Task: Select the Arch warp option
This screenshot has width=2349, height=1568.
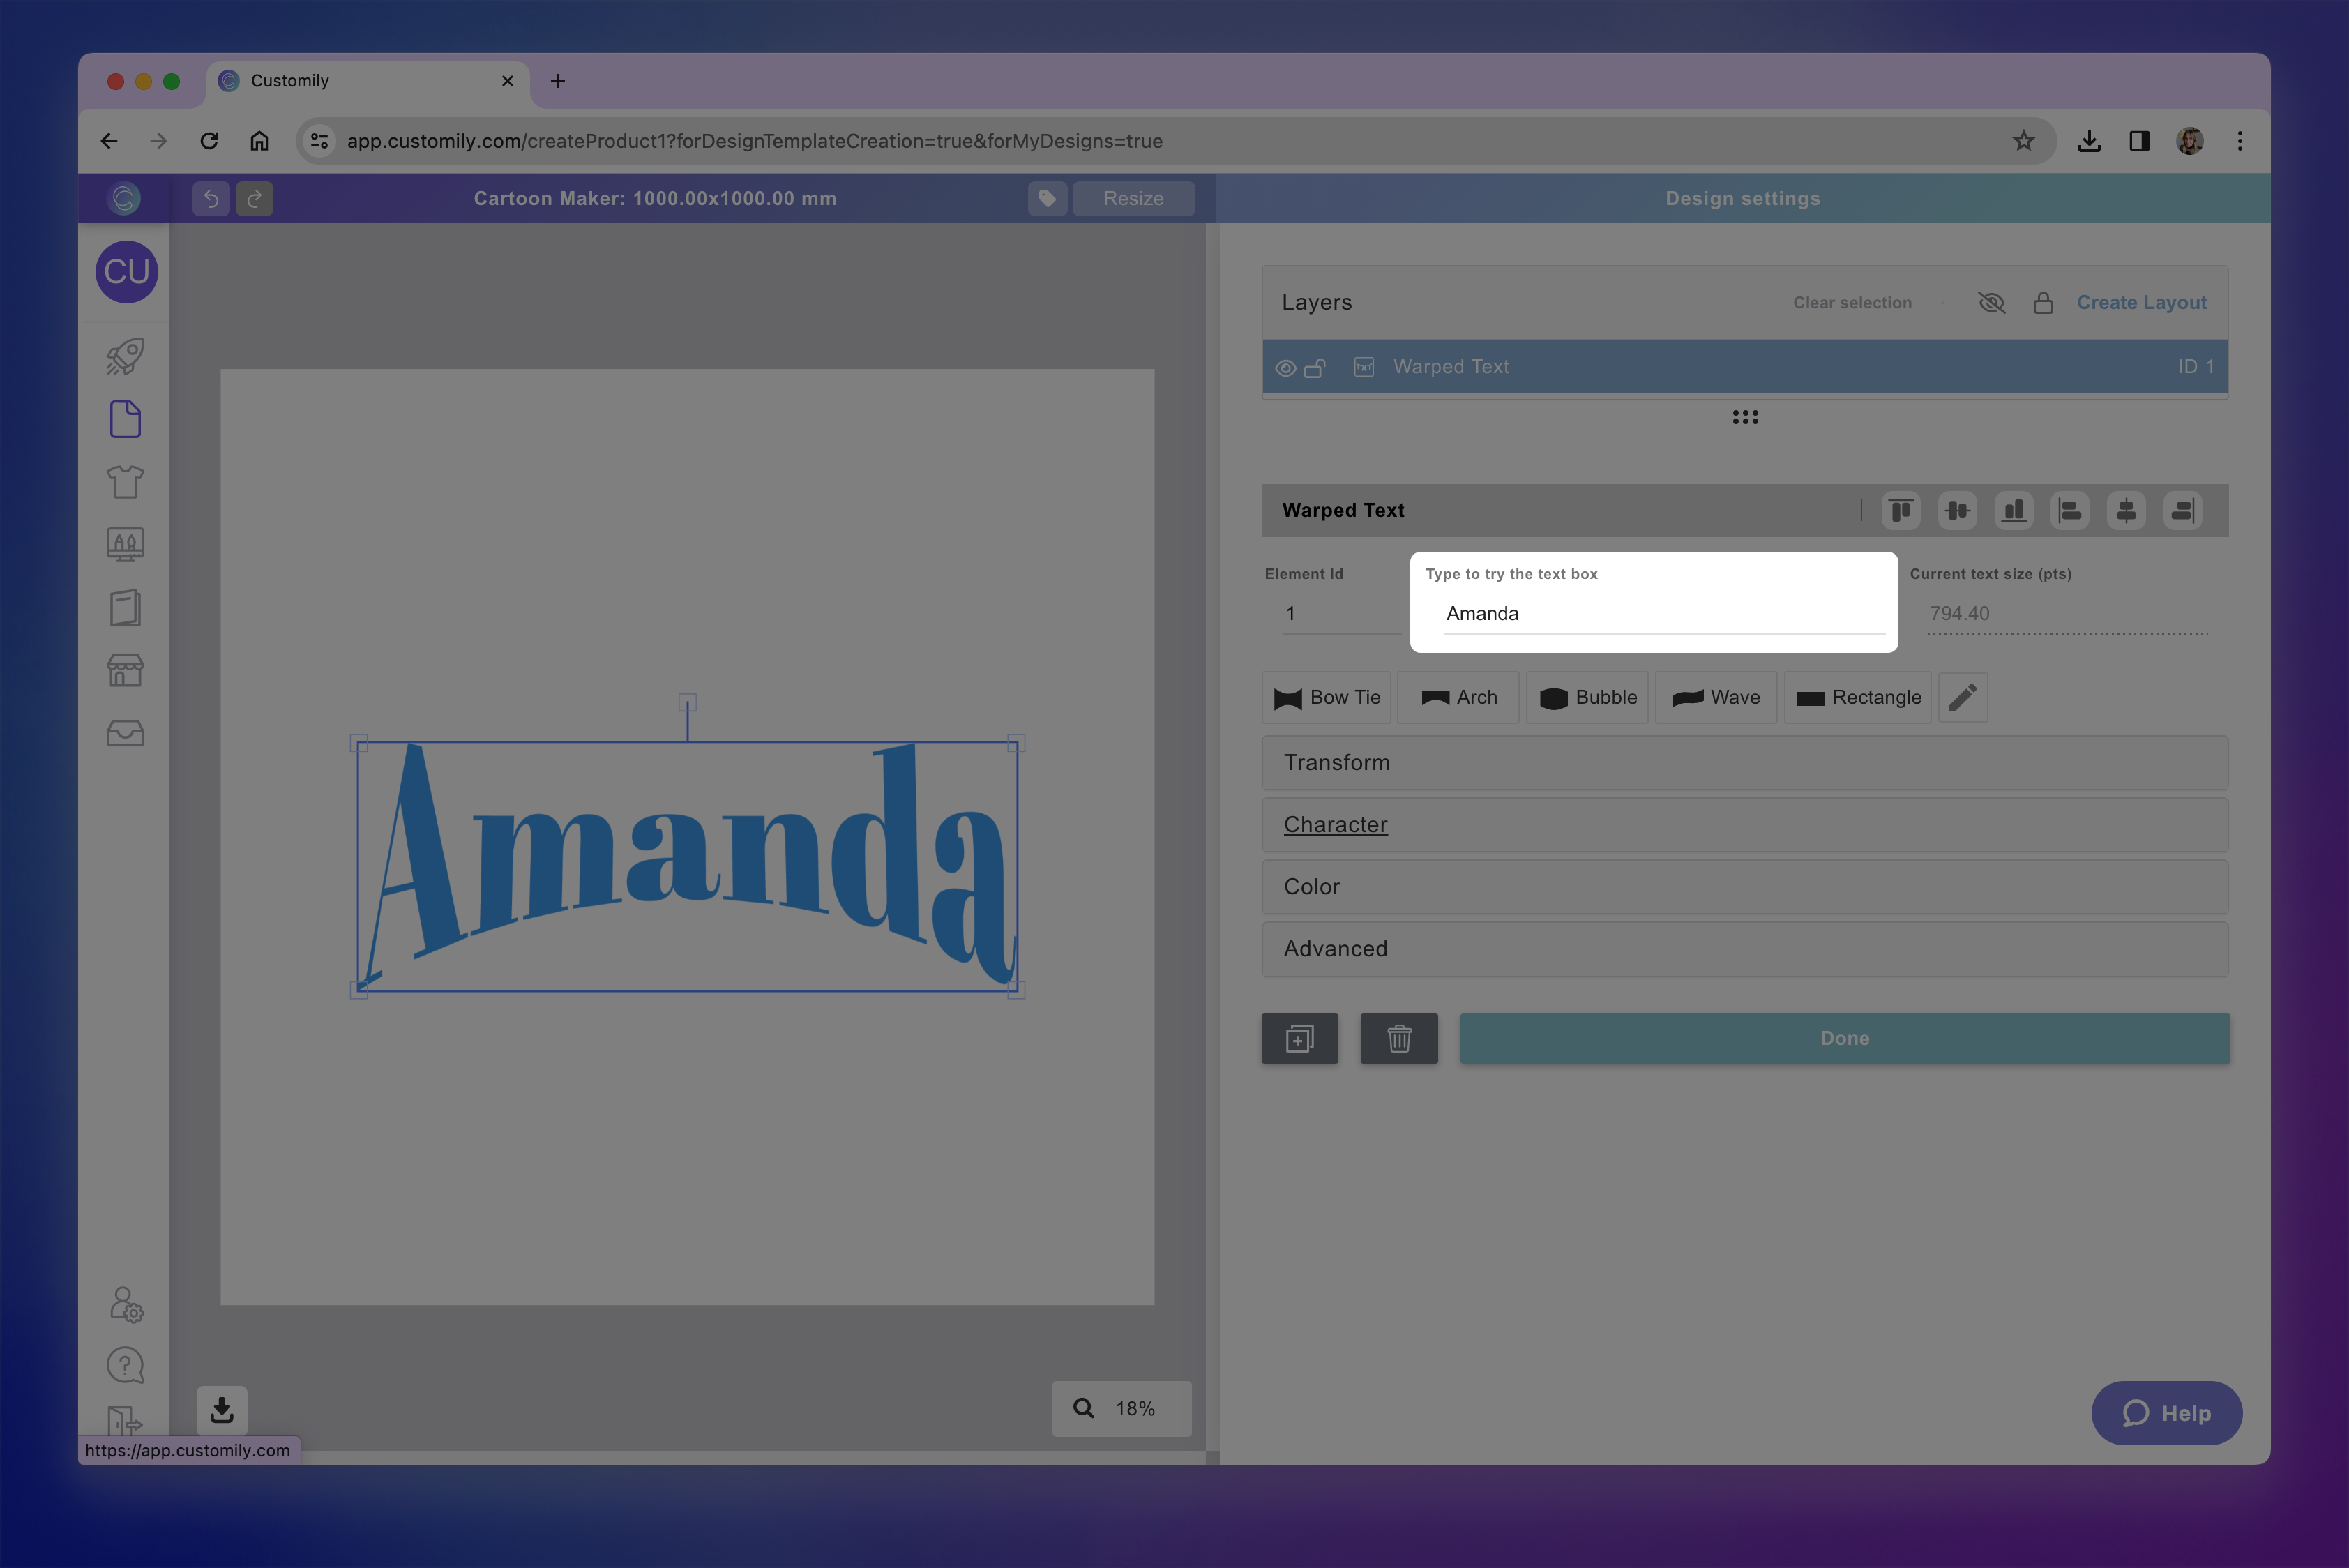Action: (x=1458, y=697)
